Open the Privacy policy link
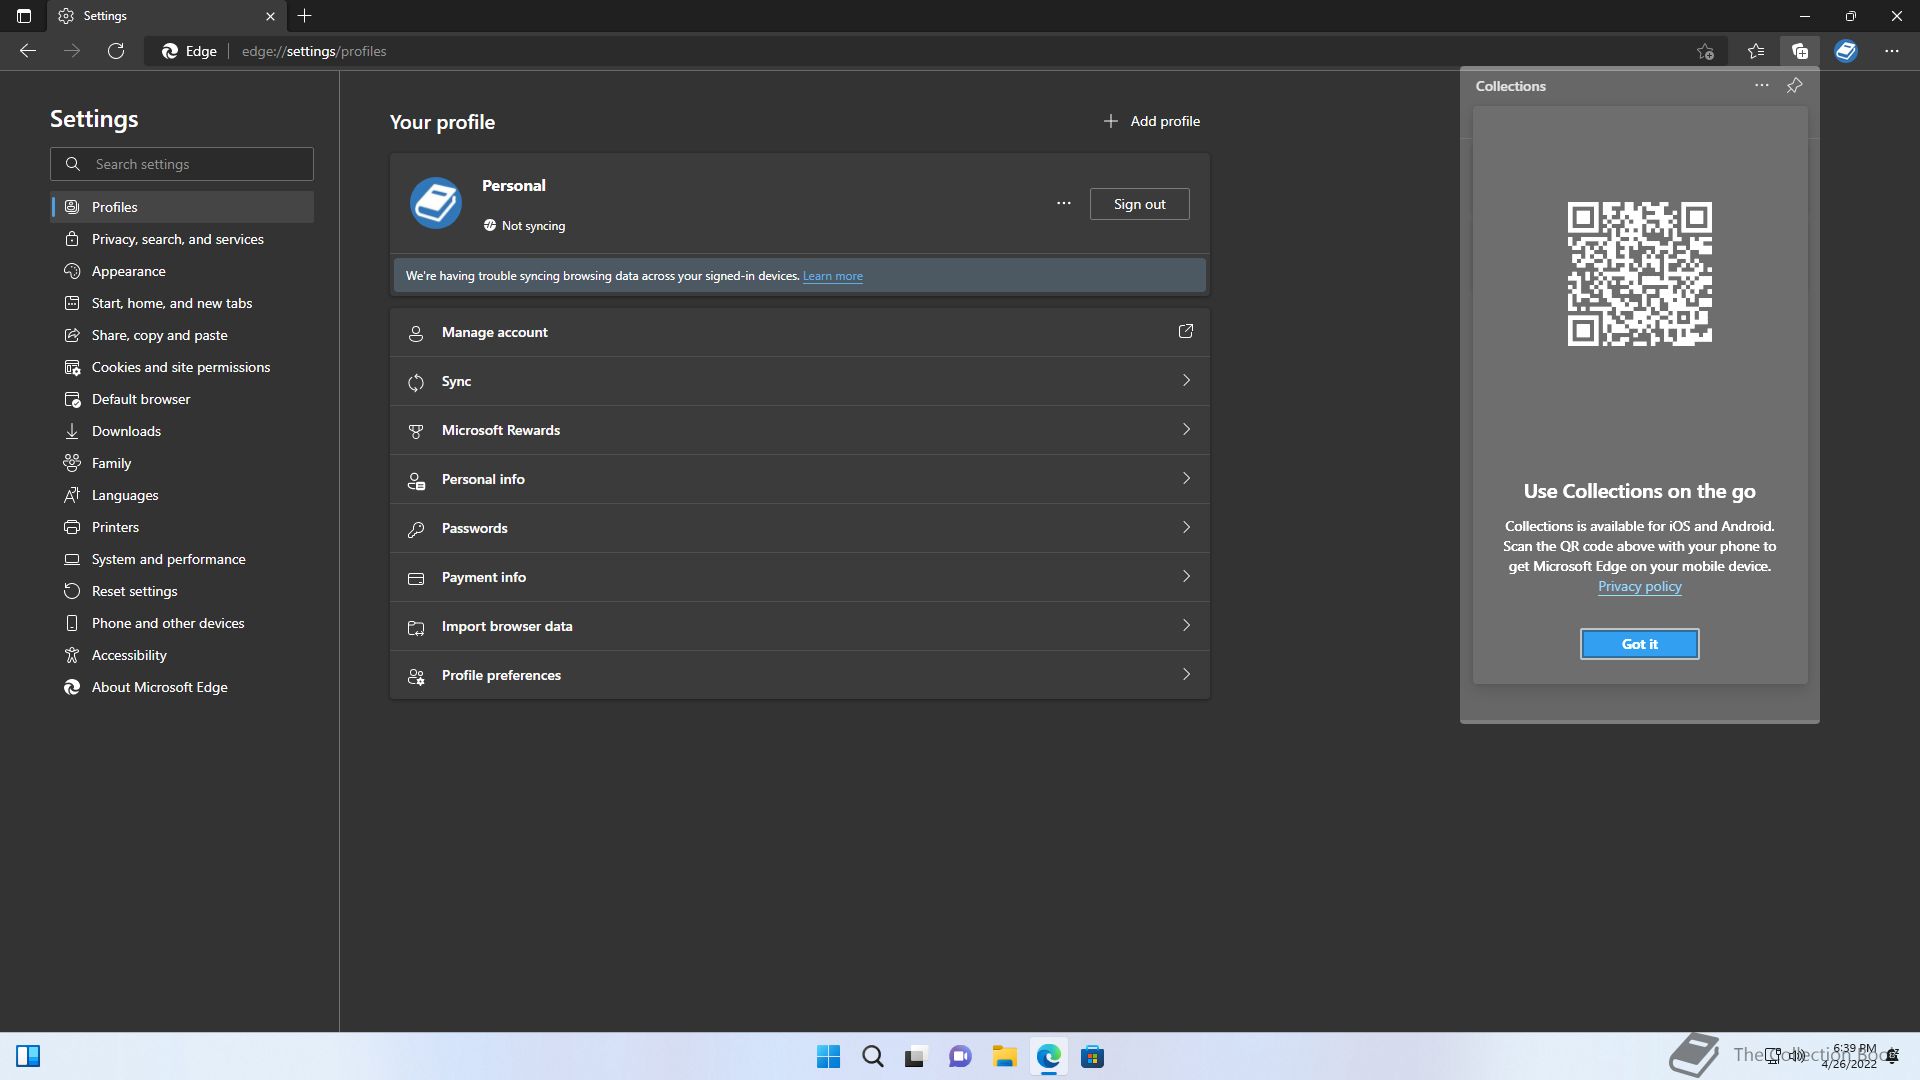 click(1639, 586)
